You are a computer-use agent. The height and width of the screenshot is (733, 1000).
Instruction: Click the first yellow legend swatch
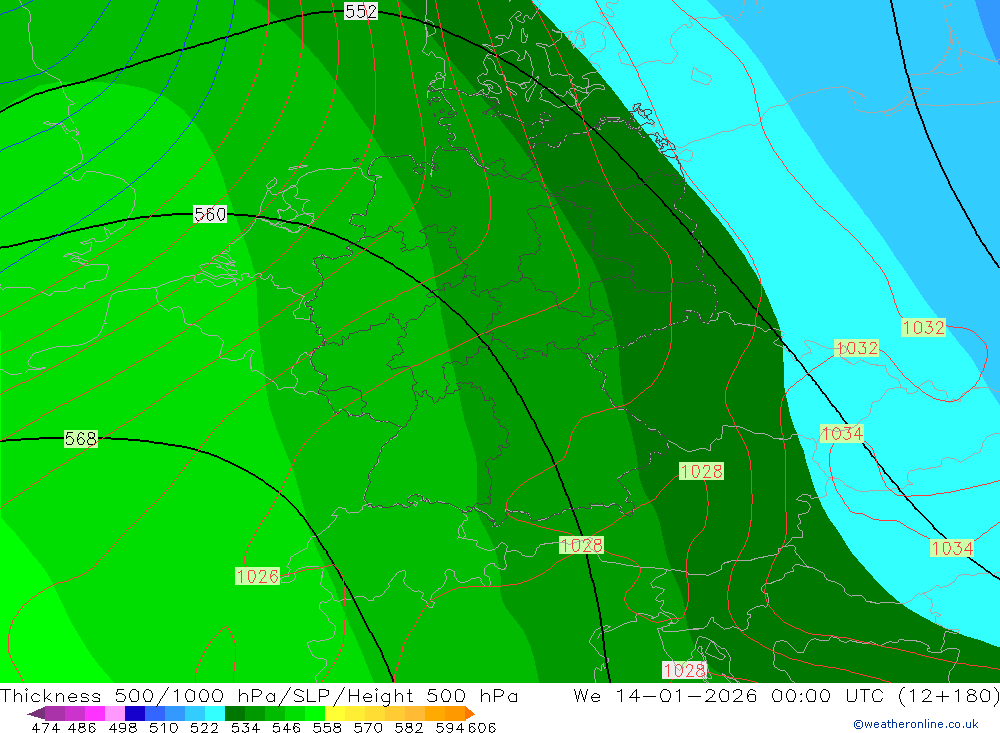335,713
